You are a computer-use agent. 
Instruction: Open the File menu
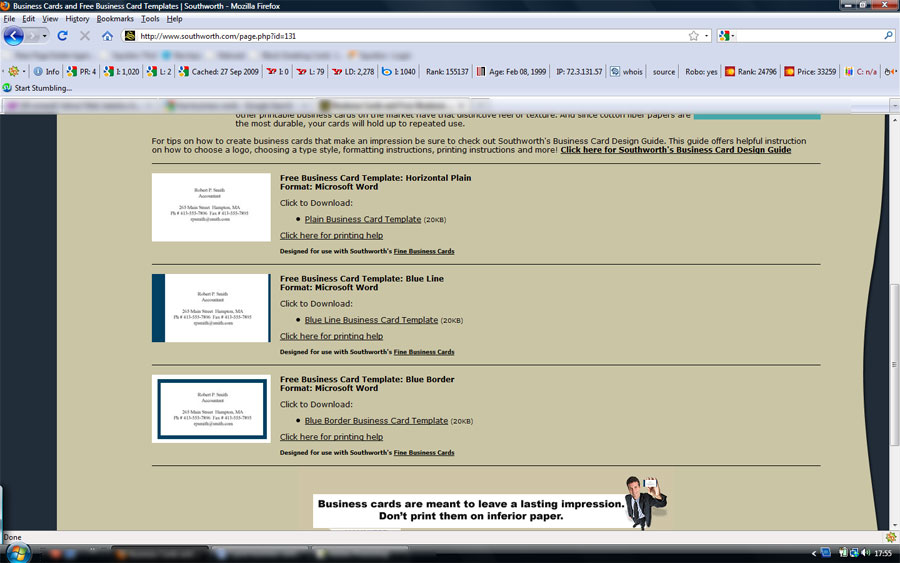pyautogui.click(x=9, y=18)
